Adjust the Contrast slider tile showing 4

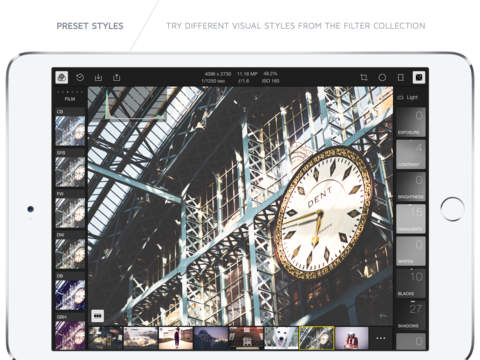pyautogui.click(x=411, y=154)
